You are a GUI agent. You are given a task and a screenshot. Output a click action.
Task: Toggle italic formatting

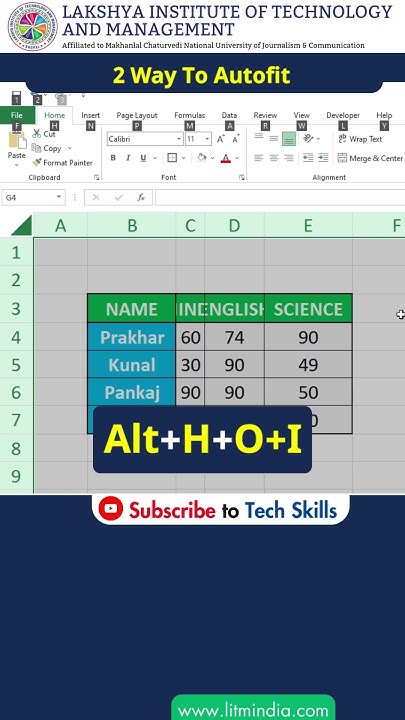pyautogui.click(x=128, y=158)
